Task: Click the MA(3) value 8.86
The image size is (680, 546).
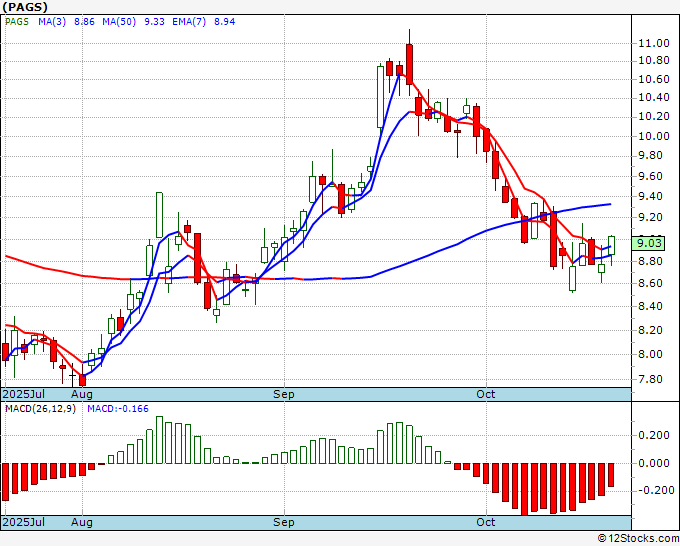Action: click(84, 22)
